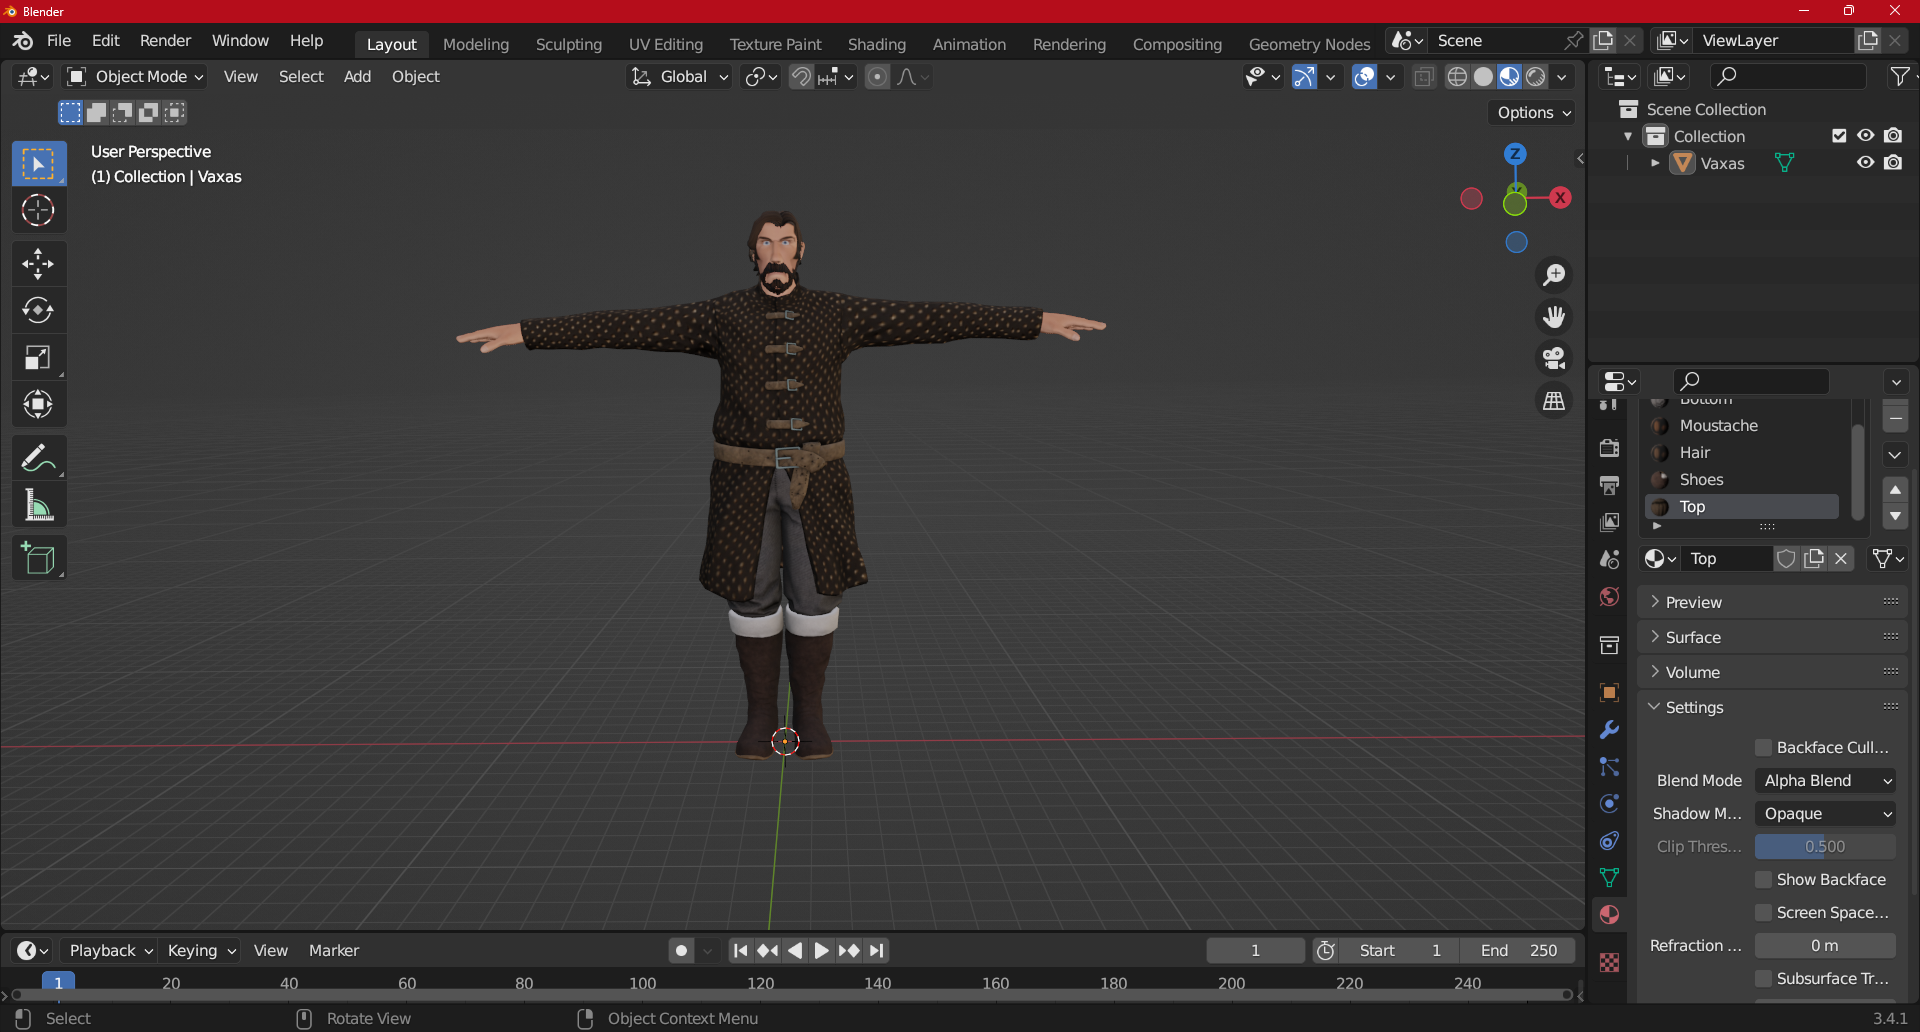Viewport: 1920px width, 1032px height.
Task: Jump to the end frame
Action: pyautogui.click(x=877, y=950)
